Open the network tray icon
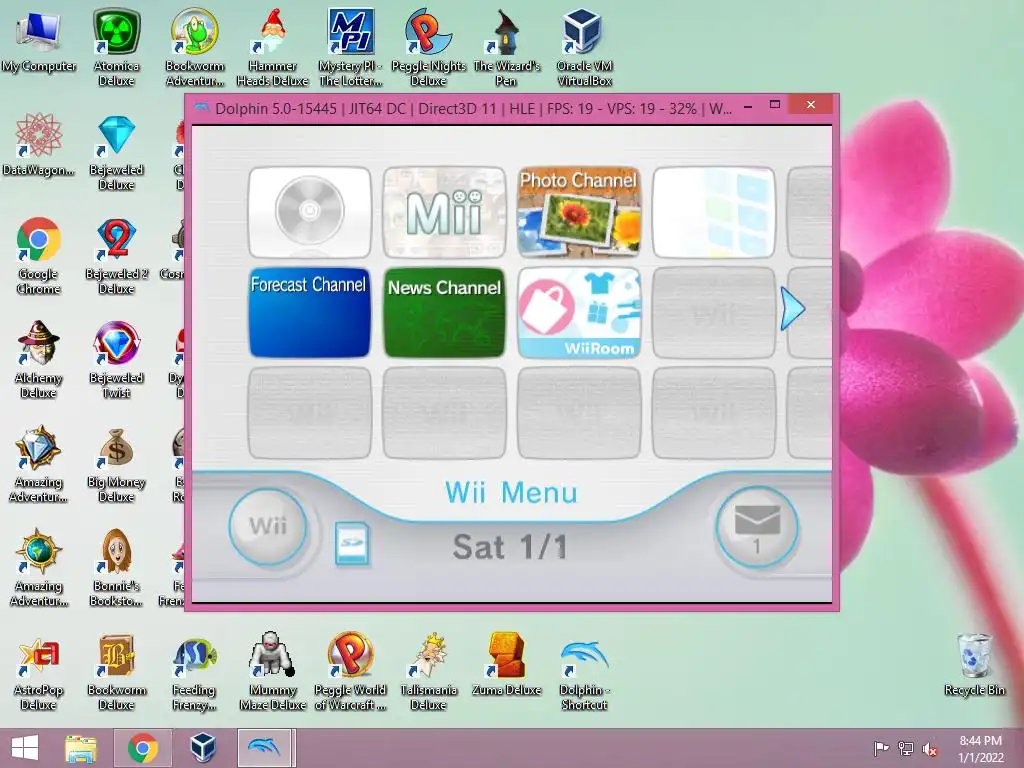 click(906, 749)
